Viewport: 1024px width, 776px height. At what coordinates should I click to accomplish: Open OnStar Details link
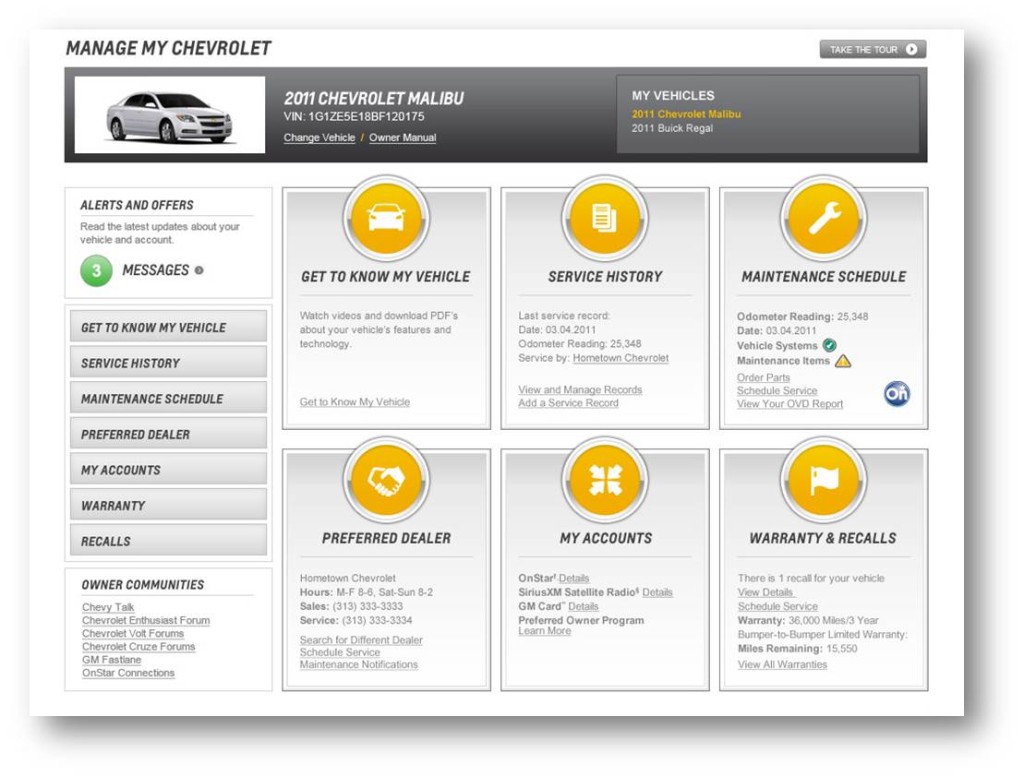pos(574,578)
